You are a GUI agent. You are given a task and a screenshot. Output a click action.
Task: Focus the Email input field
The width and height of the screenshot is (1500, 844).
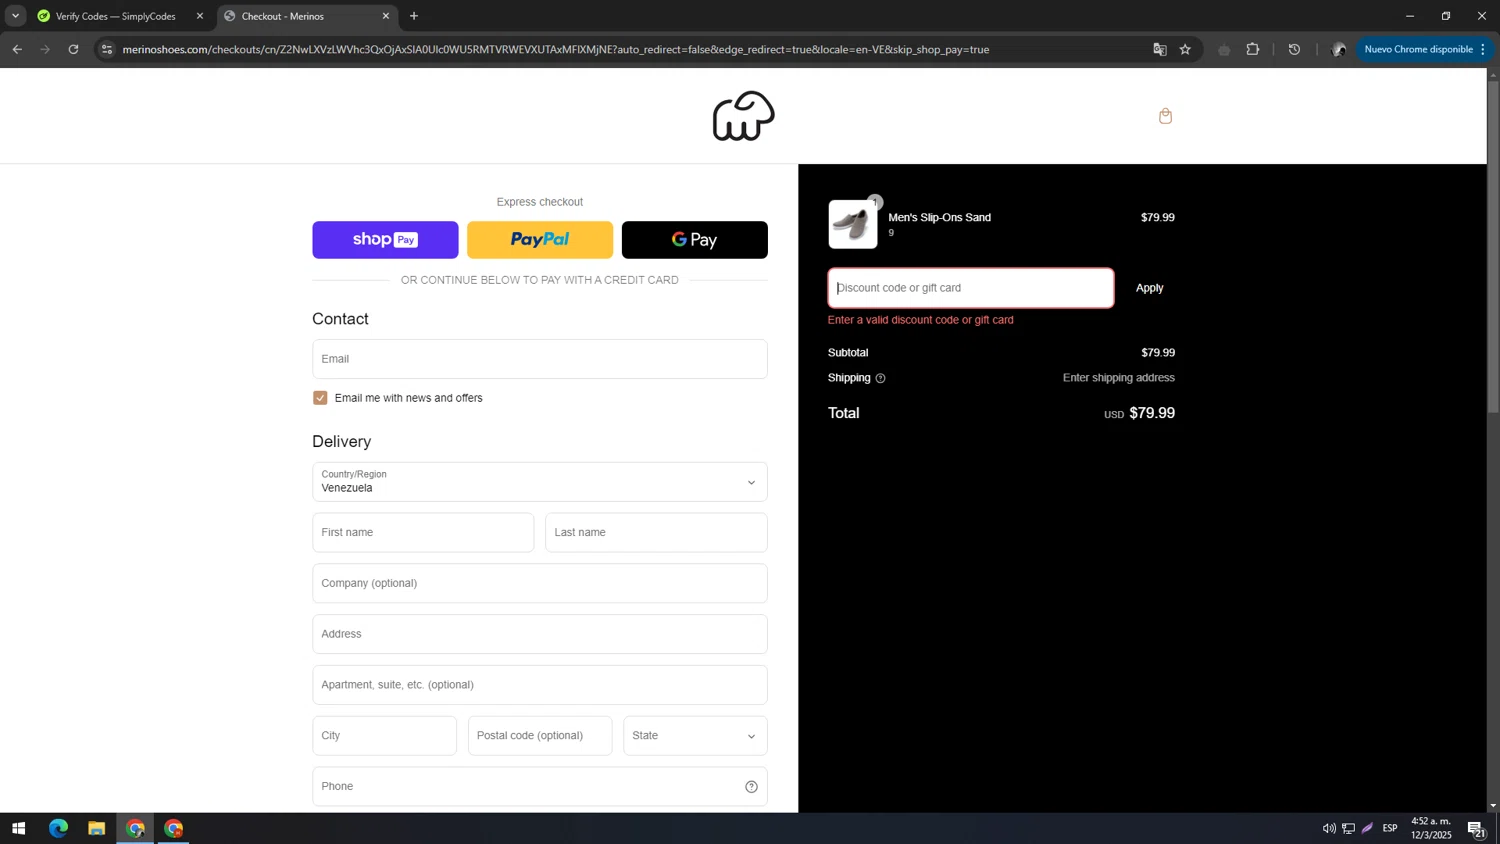tap(540, 359)
